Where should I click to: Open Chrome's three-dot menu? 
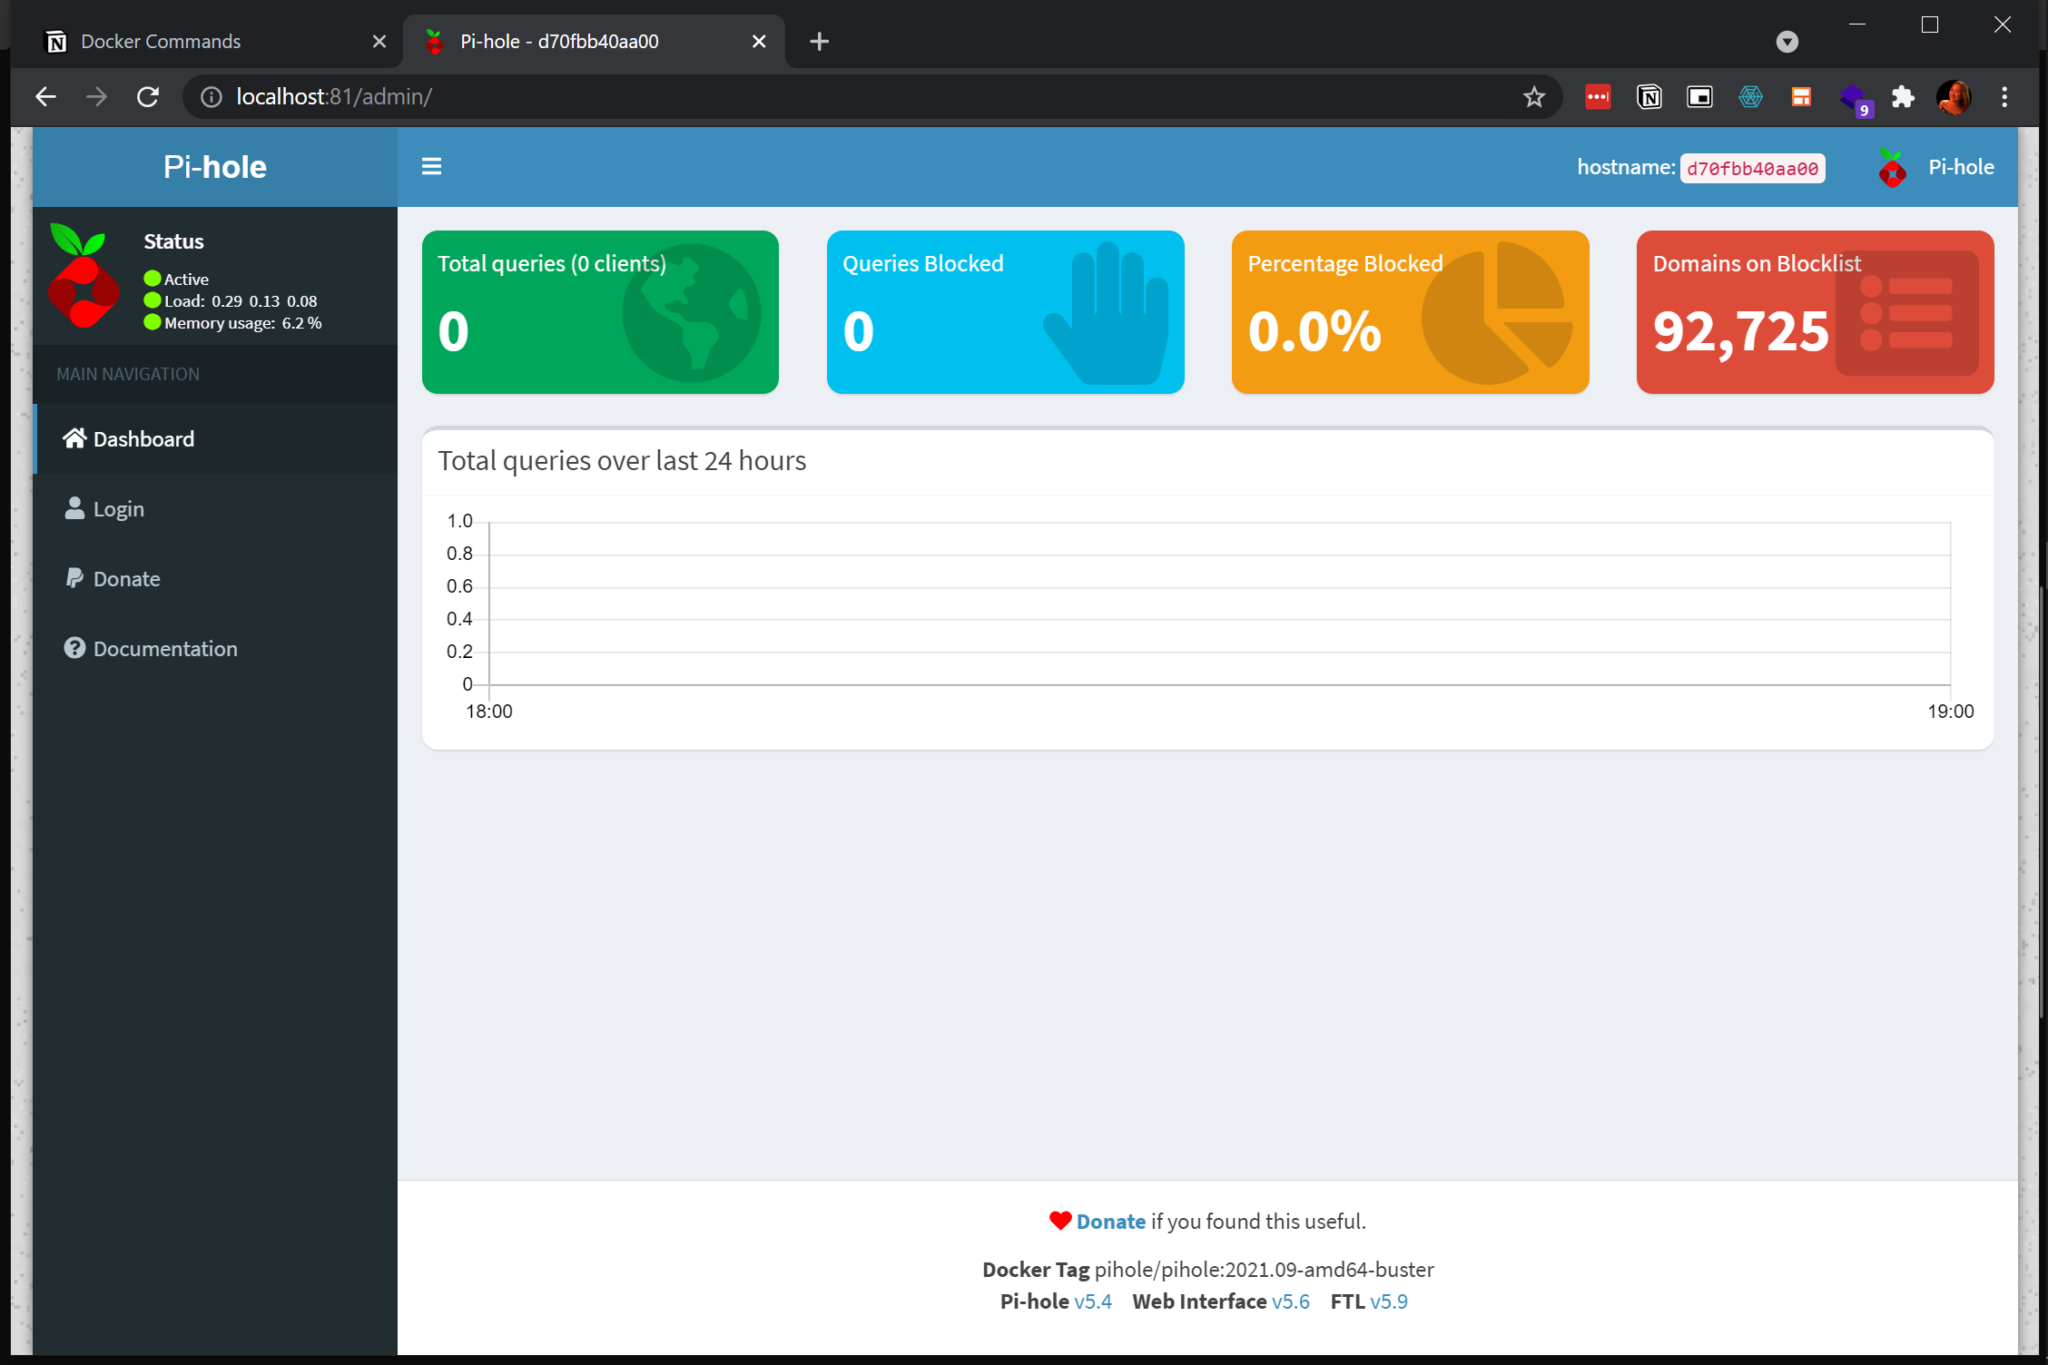pos(2004,96)
